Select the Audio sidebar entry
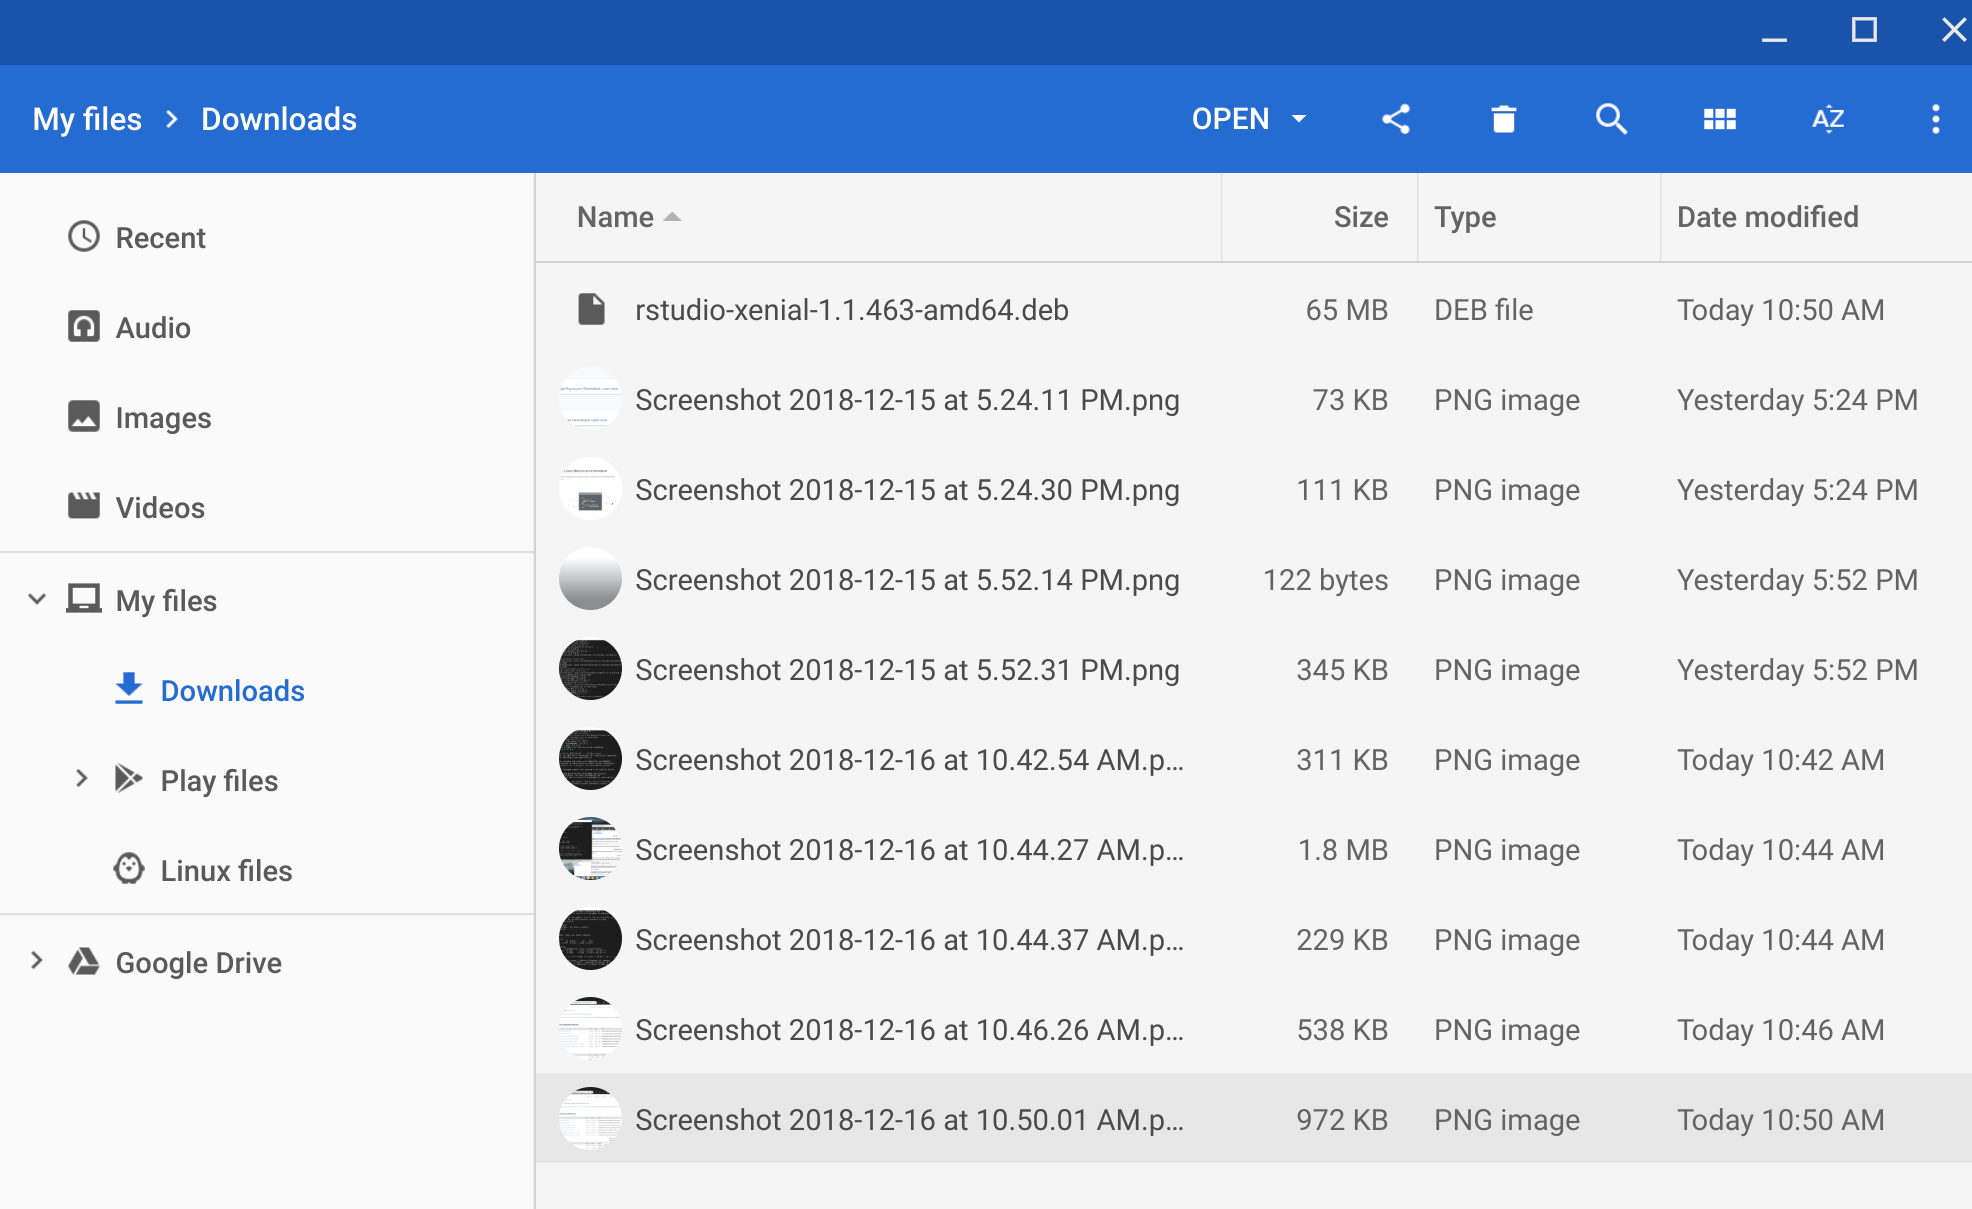Image resolution: width=1972 pixels, height=1209 pixels. click(x=152, y=328)
